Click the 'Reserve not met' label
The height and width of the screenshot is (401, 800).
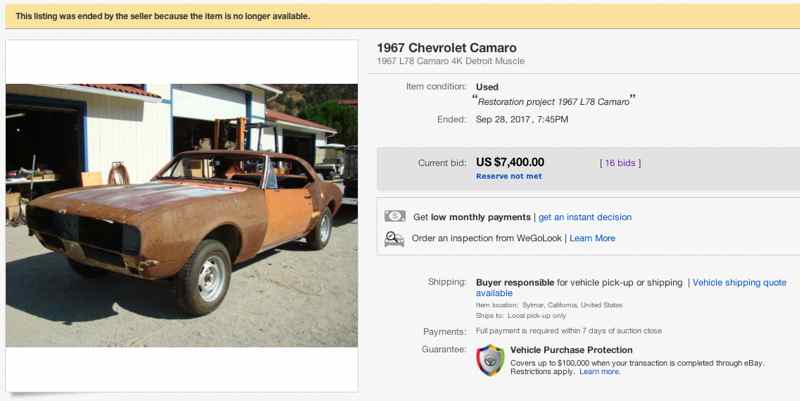pyautogui.click(x=508, y=176)
